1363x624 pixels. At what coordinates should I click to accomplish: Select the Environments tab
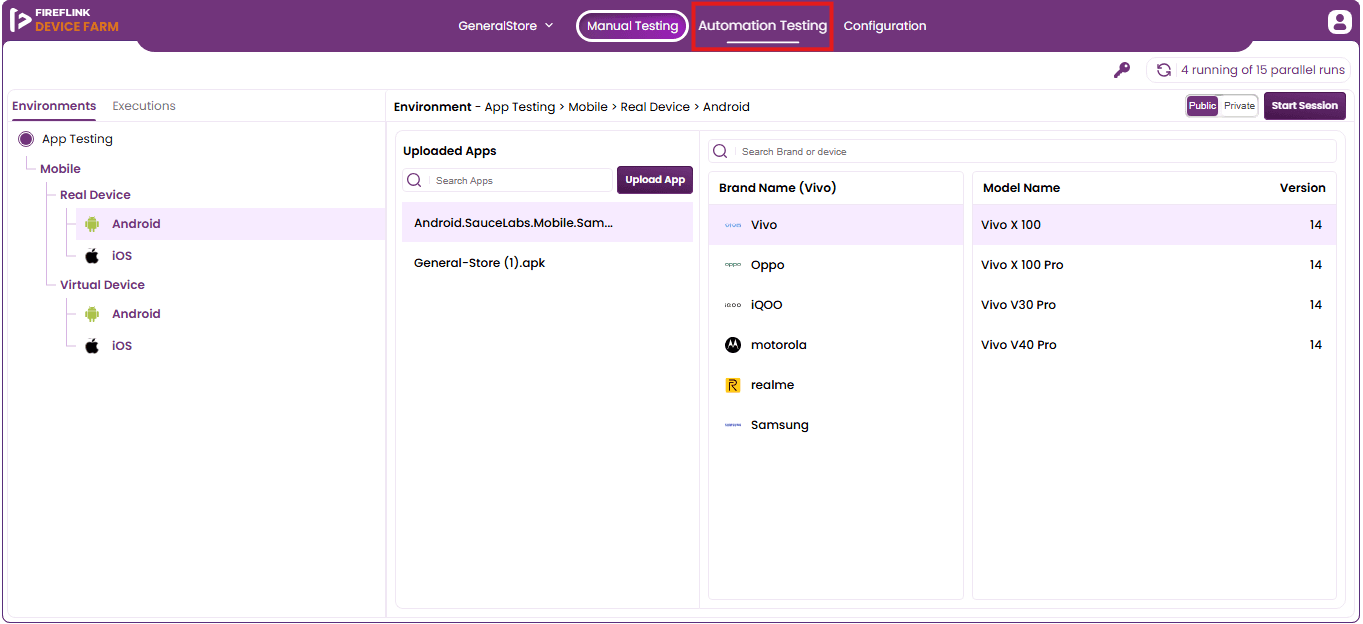54,106
